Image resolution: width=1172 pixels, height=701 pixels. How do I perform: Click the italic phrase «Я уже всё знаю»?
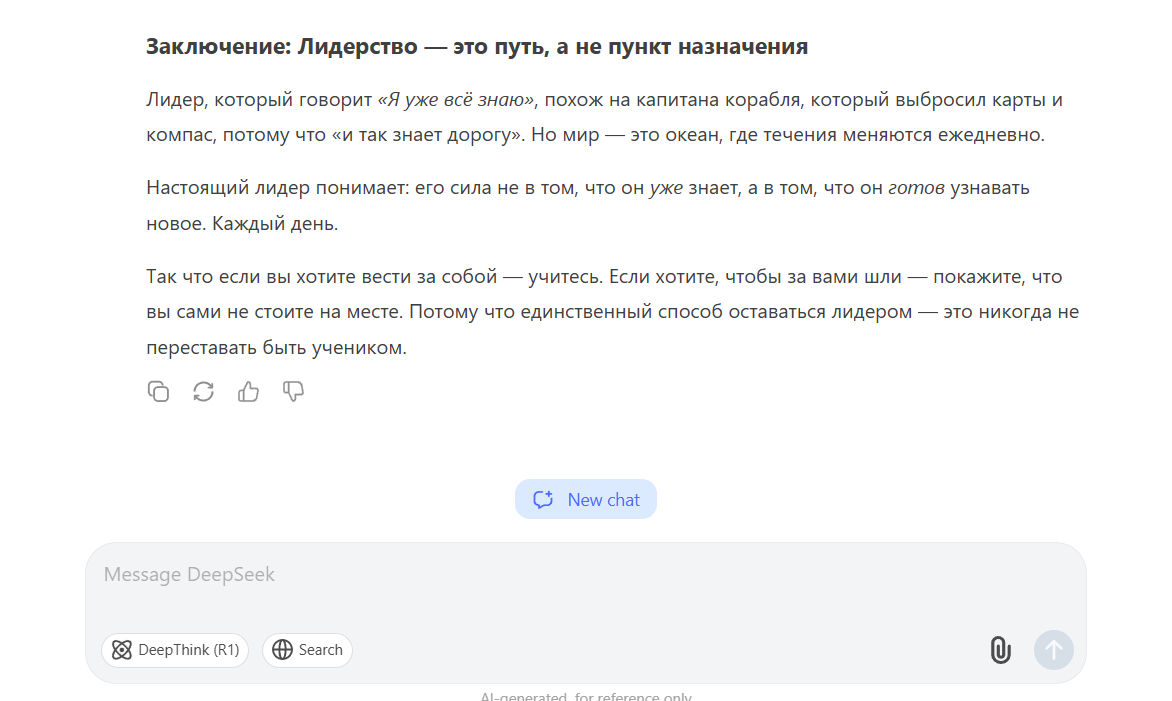(x=456, y=99)
